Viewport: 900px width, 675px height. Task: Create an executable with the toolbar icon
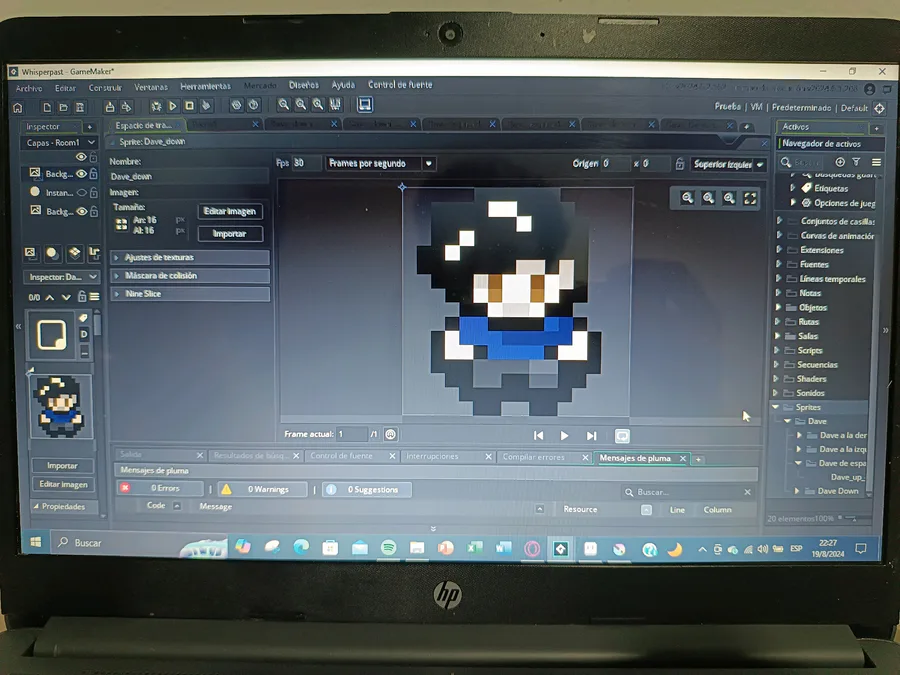(x=110, y=107)
